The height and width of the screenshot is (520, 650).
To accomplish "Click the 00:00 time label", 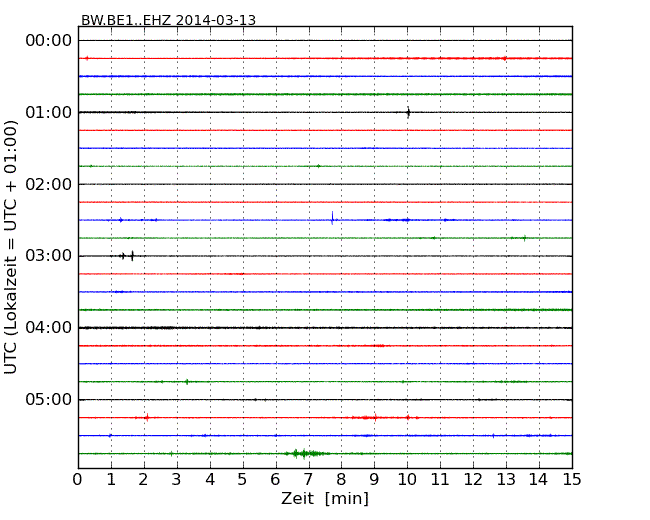I will pos(49,41).
